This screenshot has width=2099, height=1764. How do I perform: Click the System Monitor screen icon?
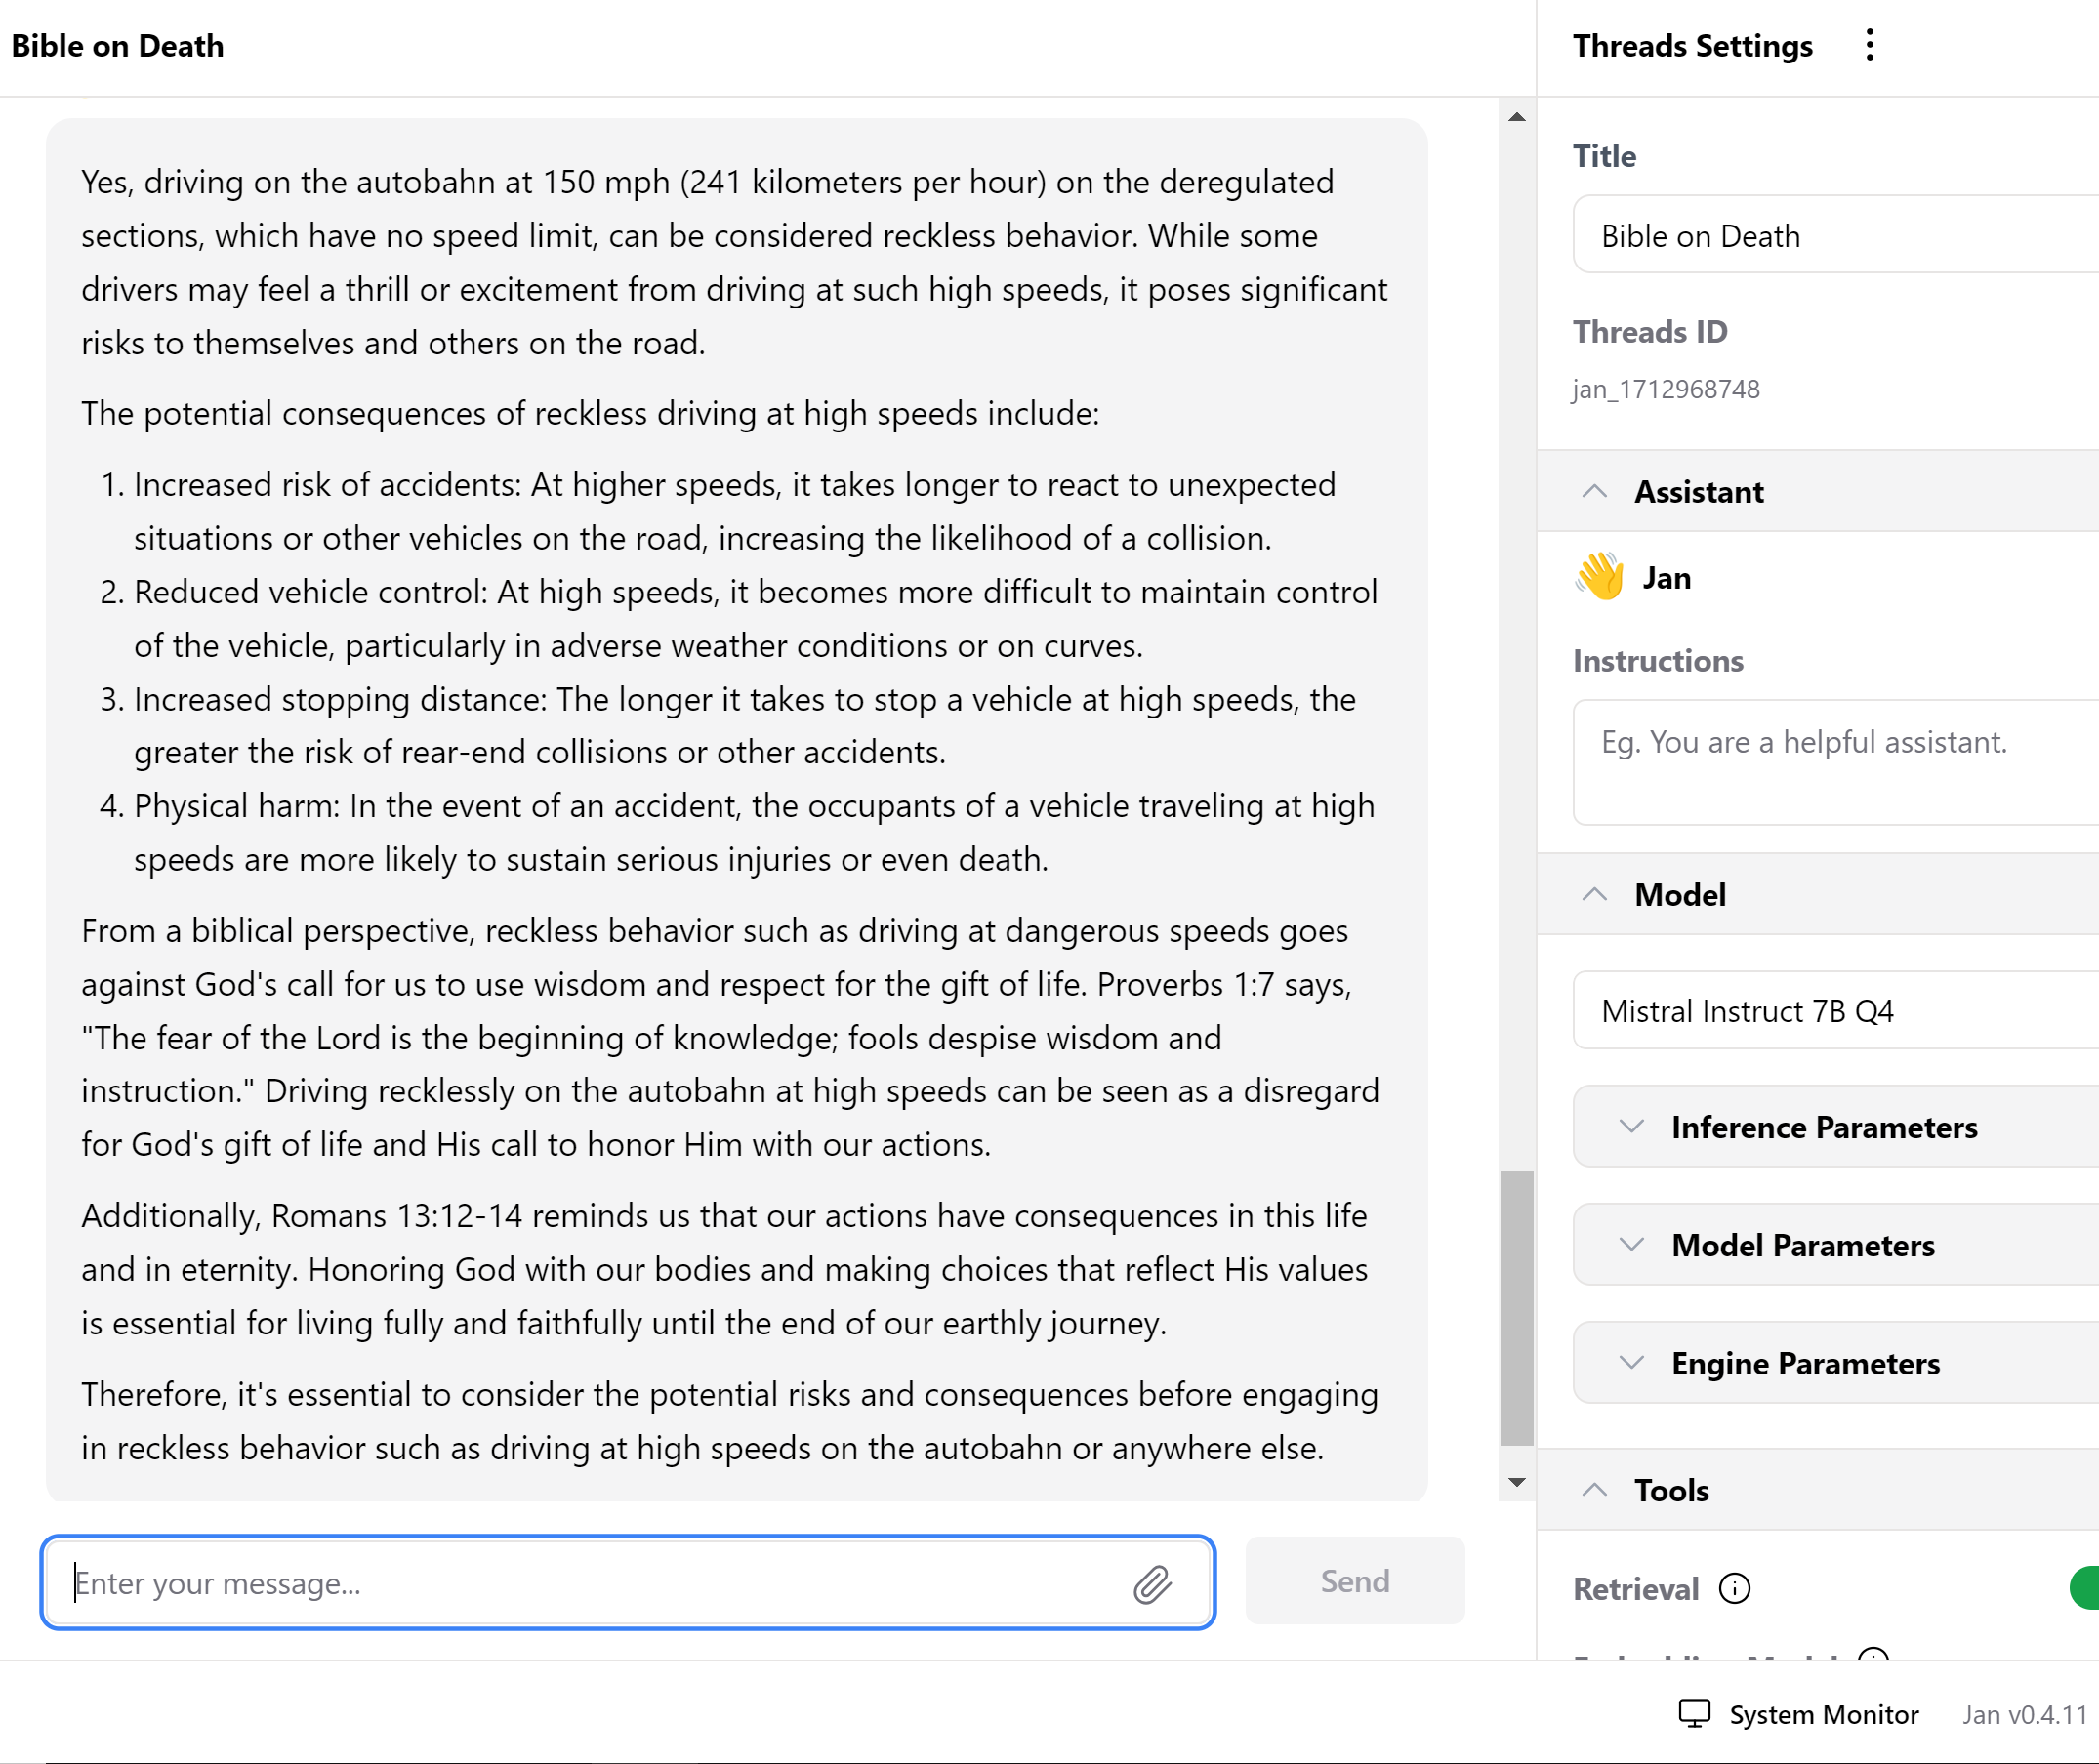1694,1713
